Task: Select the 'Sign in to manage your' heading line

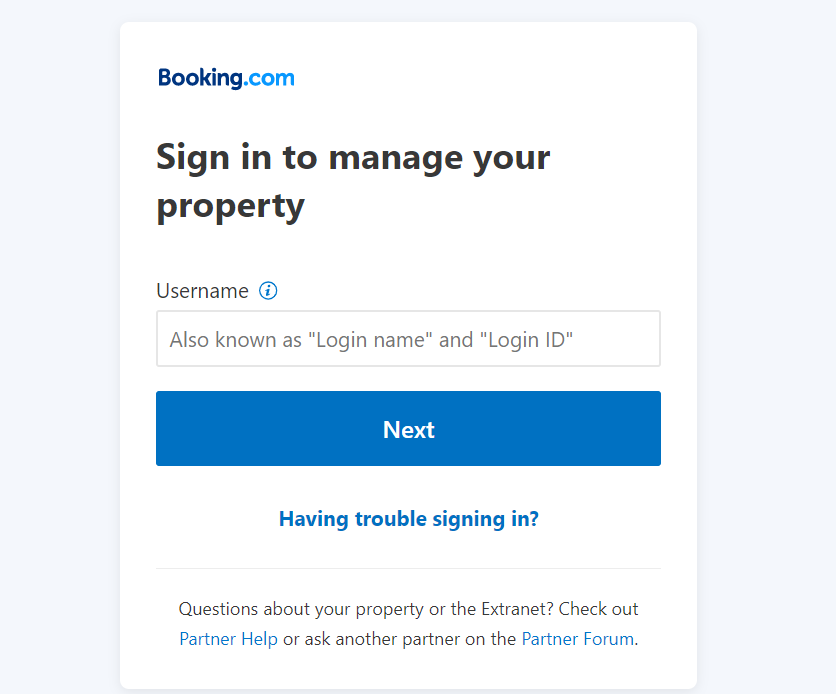Action: tap(353, 158)
